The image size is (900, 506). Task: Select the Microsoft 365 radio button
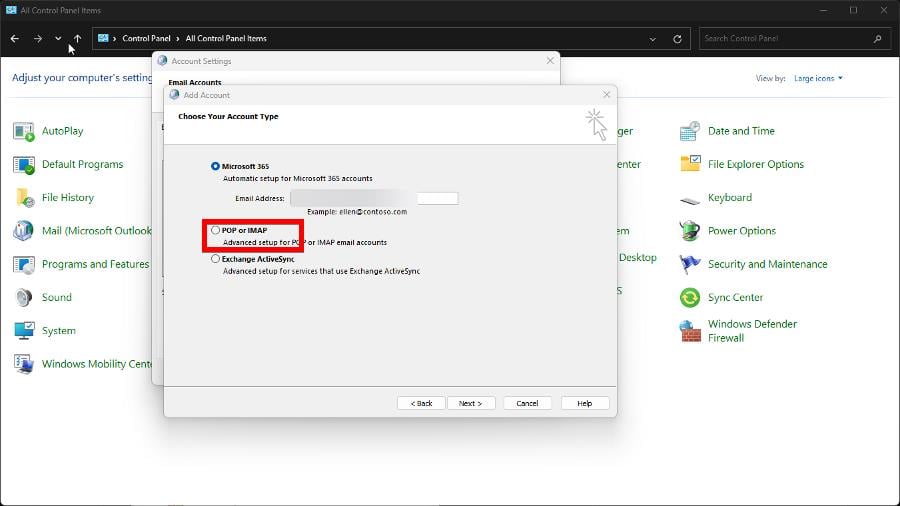pos(215,166)
